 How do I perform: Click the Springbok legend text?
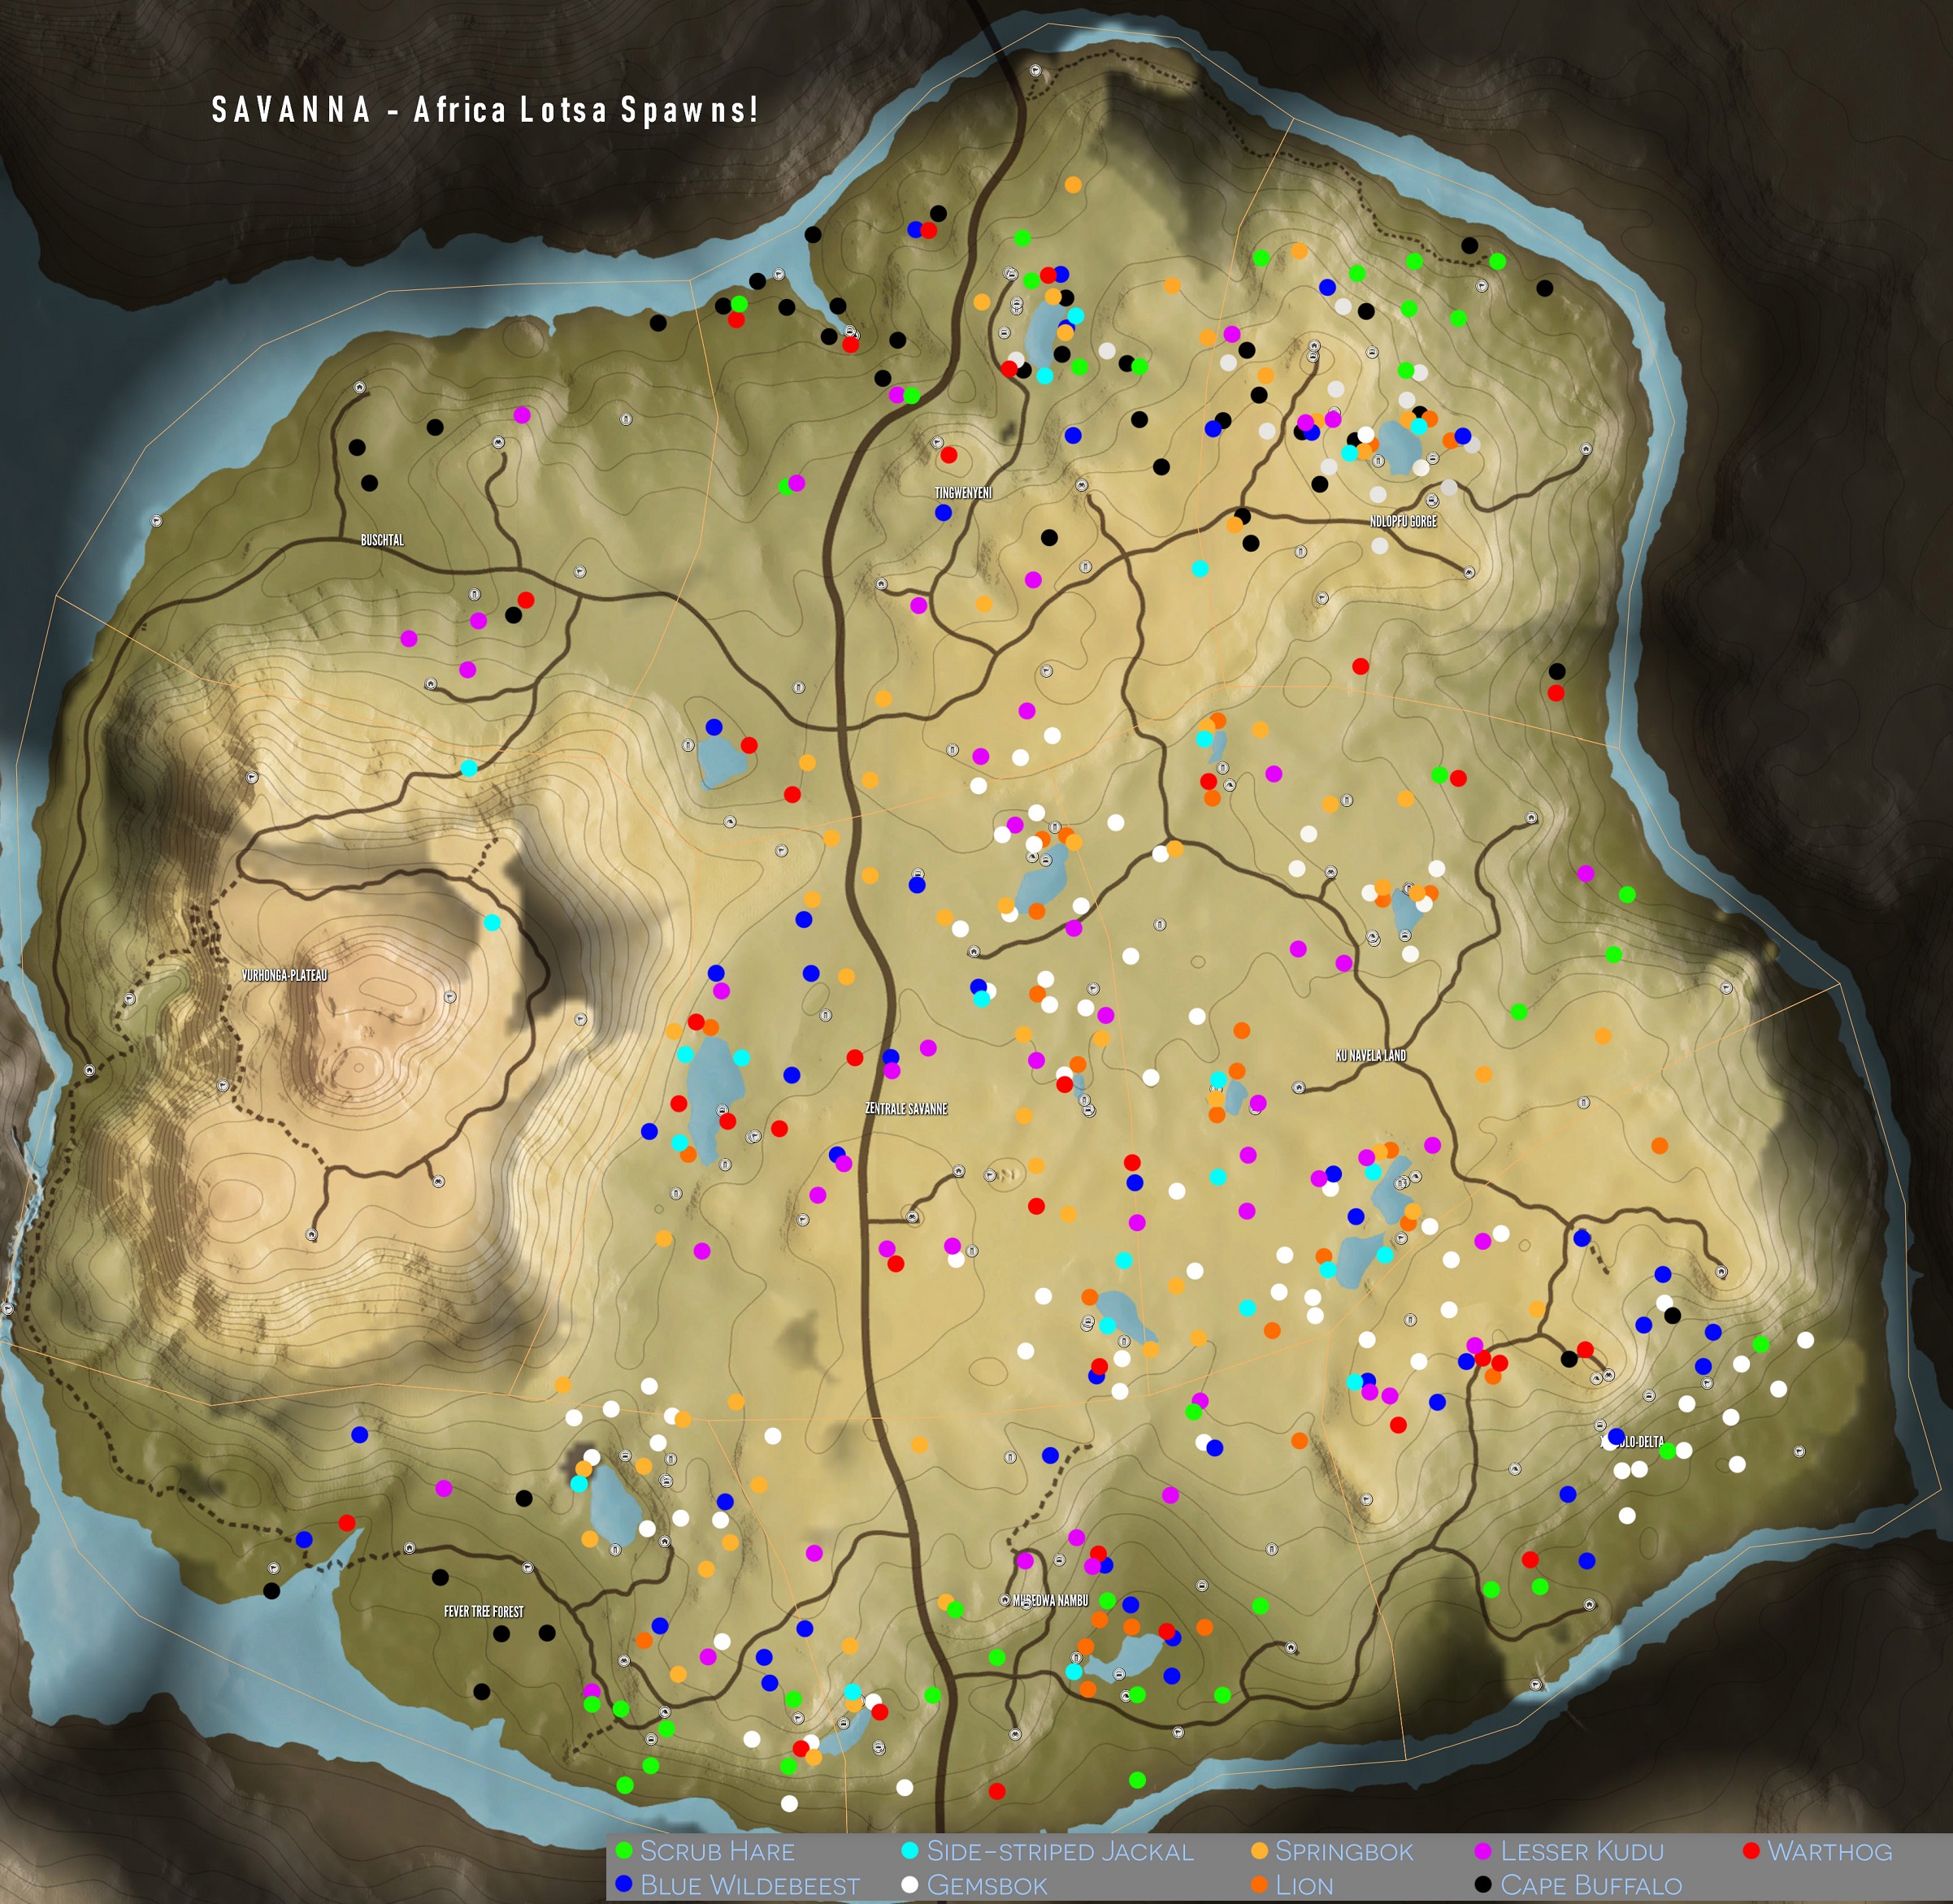tap(1344, 1851)
